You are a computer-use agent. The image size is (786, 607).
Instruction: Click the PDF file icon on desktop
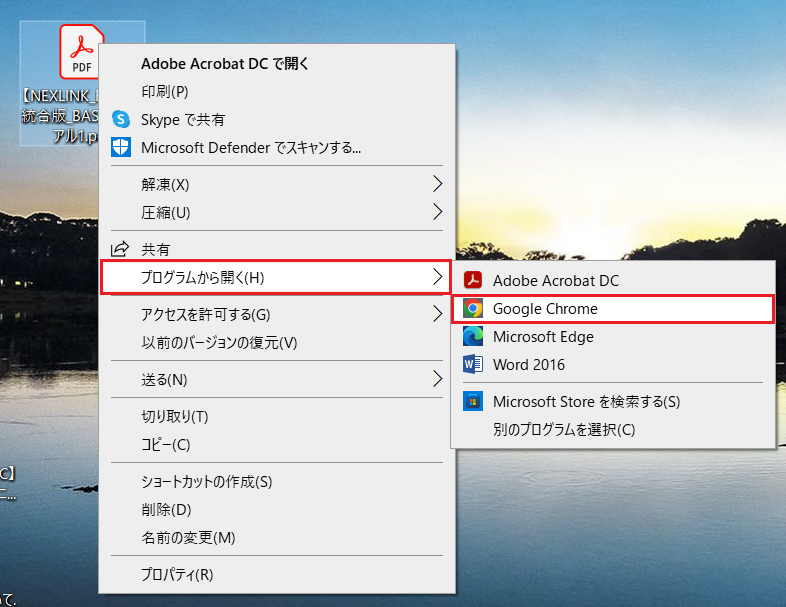(x=81, y=51)
